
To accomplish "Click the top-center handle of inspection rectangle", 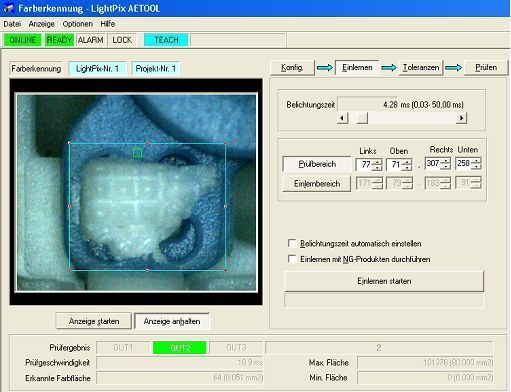I will pos(147,143).
